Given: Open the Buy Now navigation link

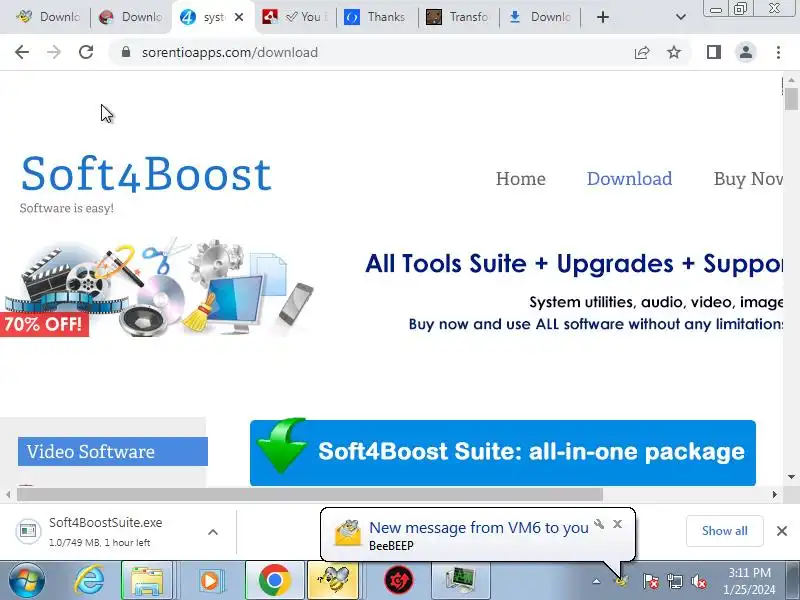Looking at the screenshot, I should [748, 179].
